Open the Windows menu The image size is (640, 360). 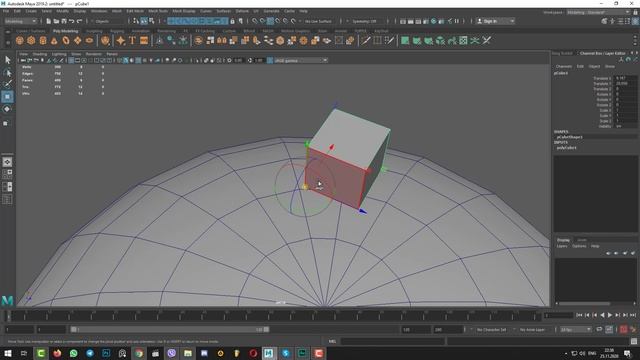(99, 11)
